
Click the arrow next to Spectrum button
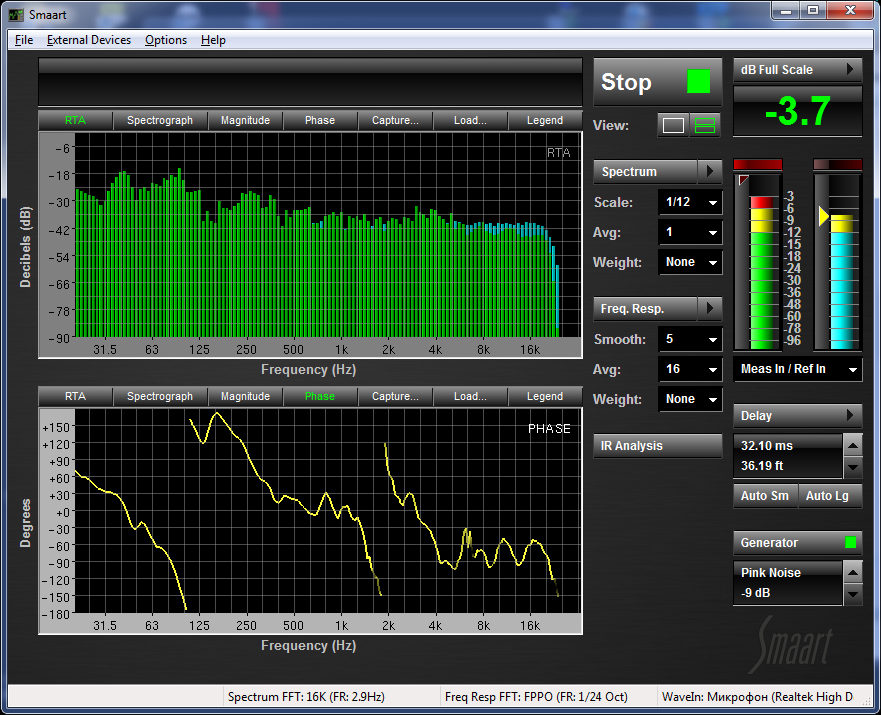[x=709, y=172]
